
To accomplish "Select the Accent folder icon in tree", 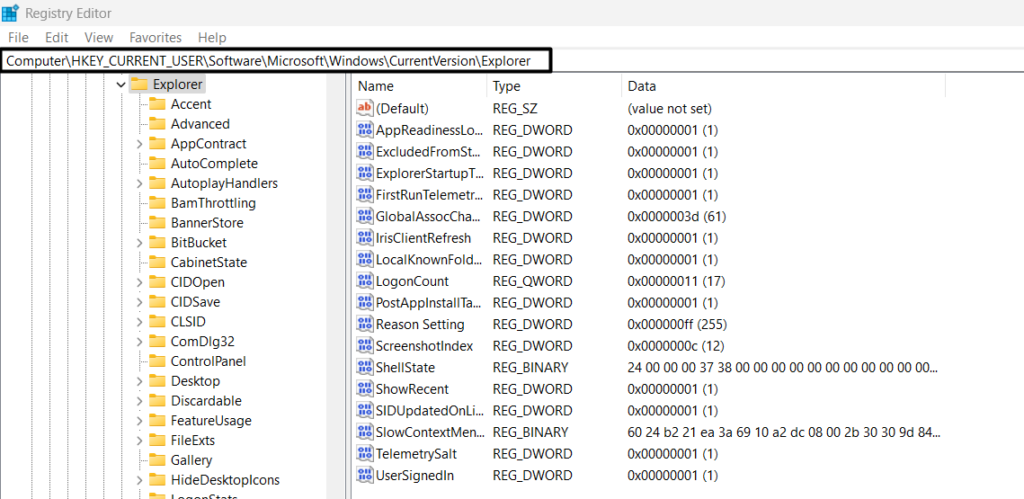I will (157, 104).
